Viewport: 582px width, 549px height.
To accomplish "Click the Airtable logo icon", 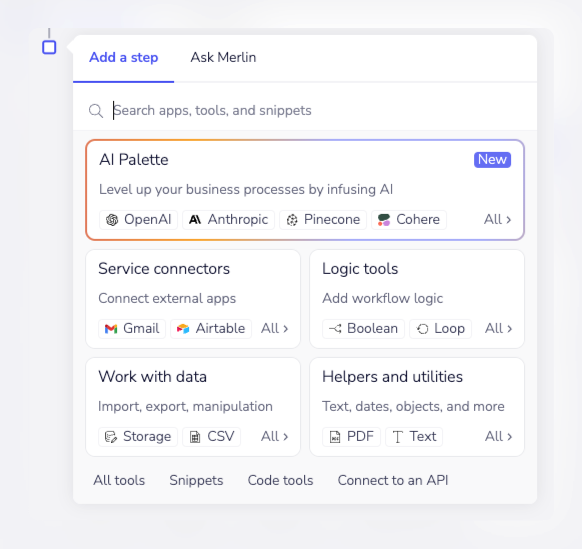I will coord(183,329).
